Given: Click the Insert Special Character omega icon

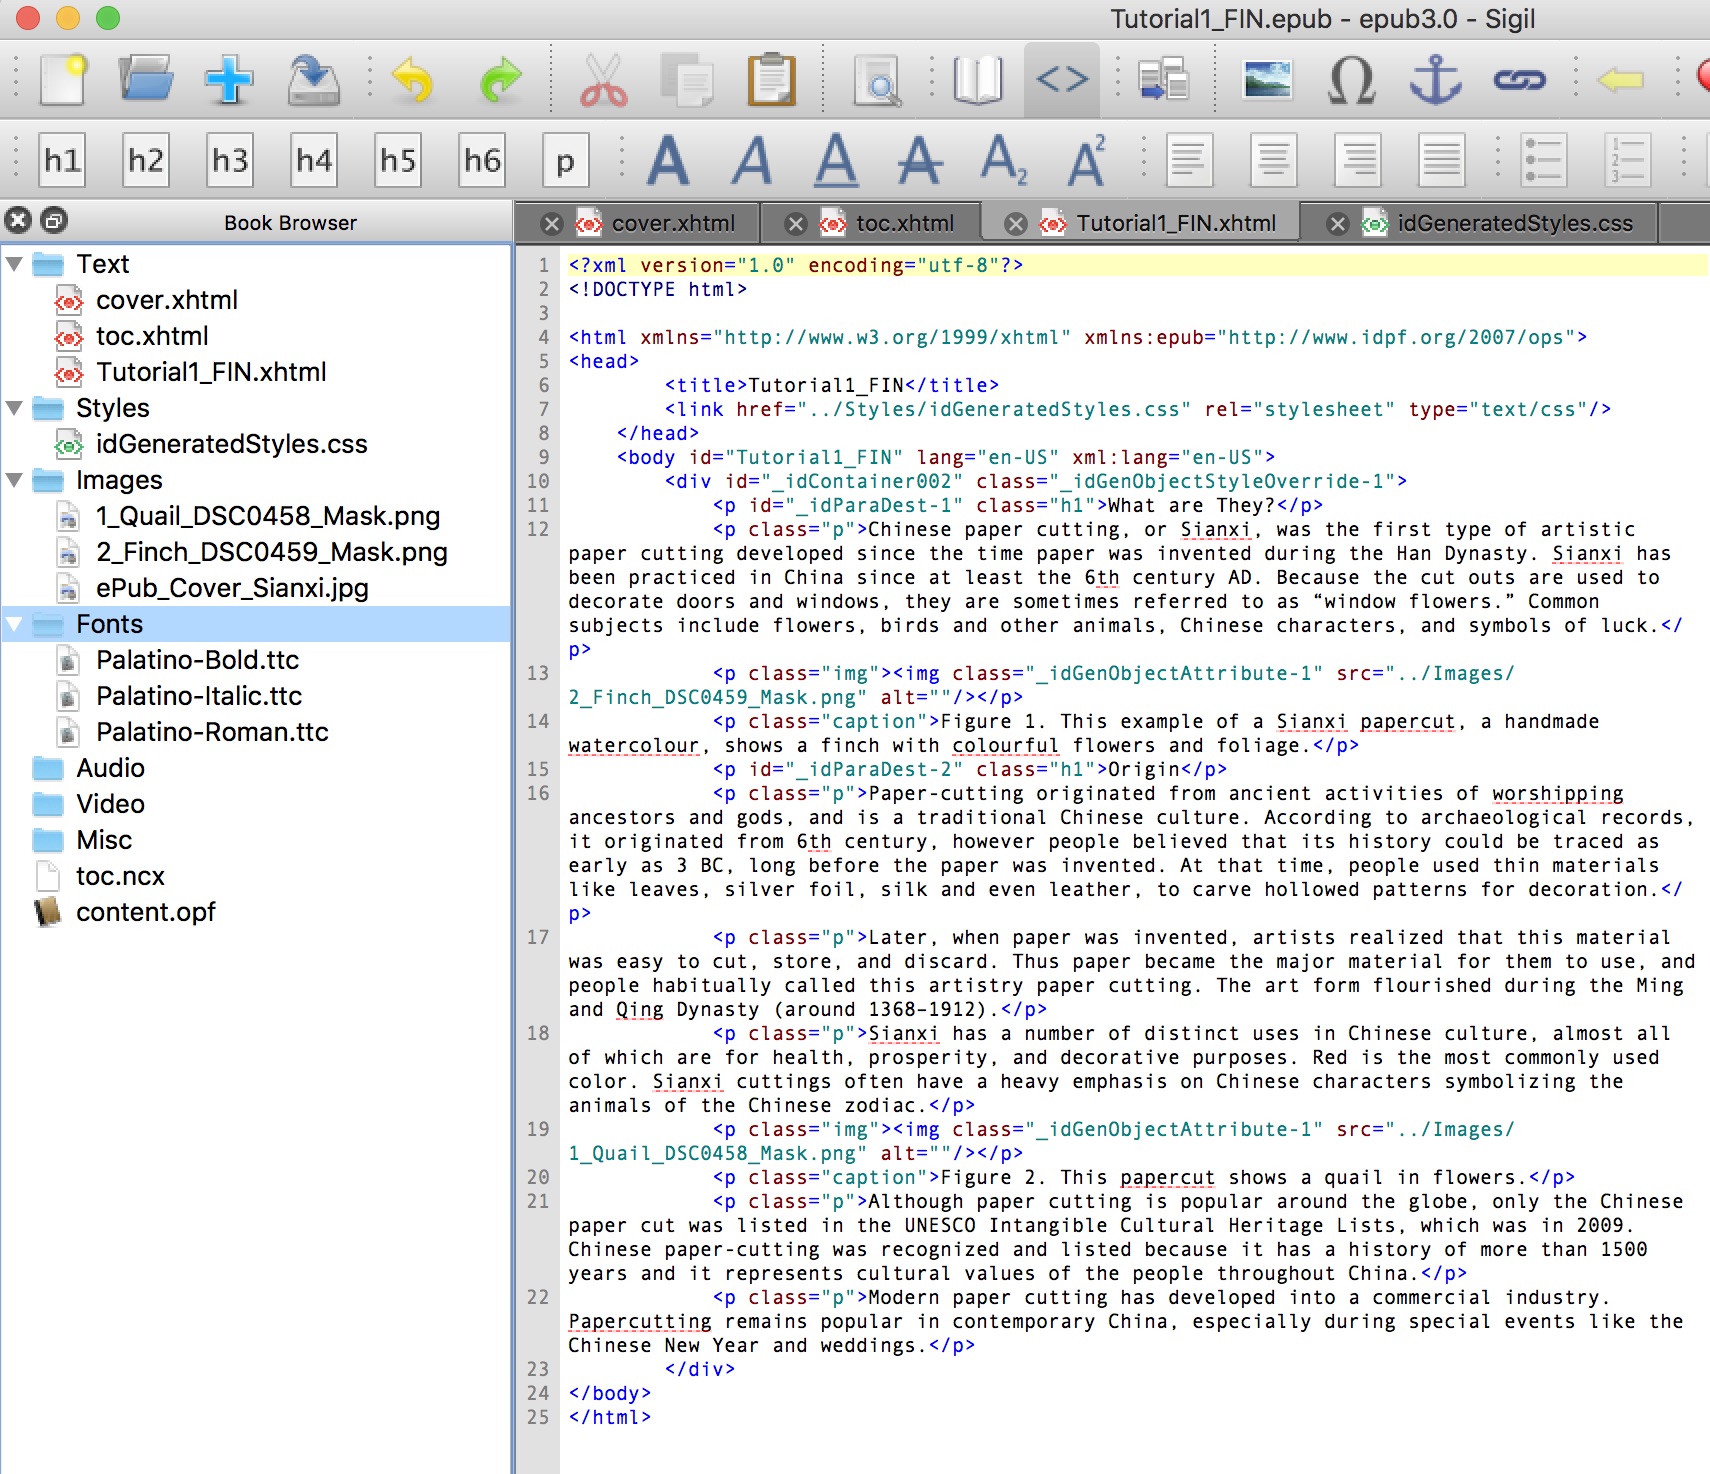Looking at the screenshot, I should click(x=1351, y=80).
